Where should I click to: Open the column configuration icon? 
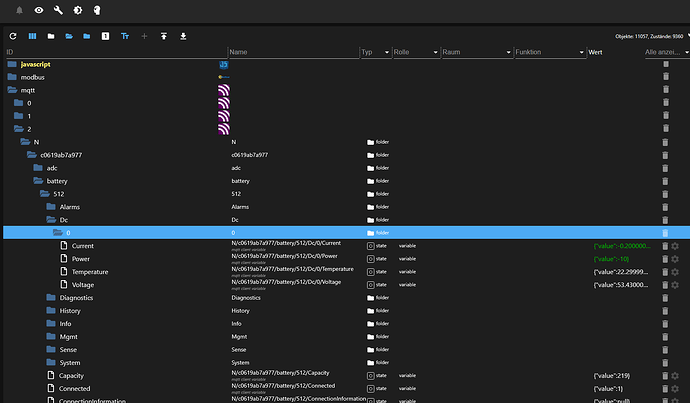click(32, 36)
